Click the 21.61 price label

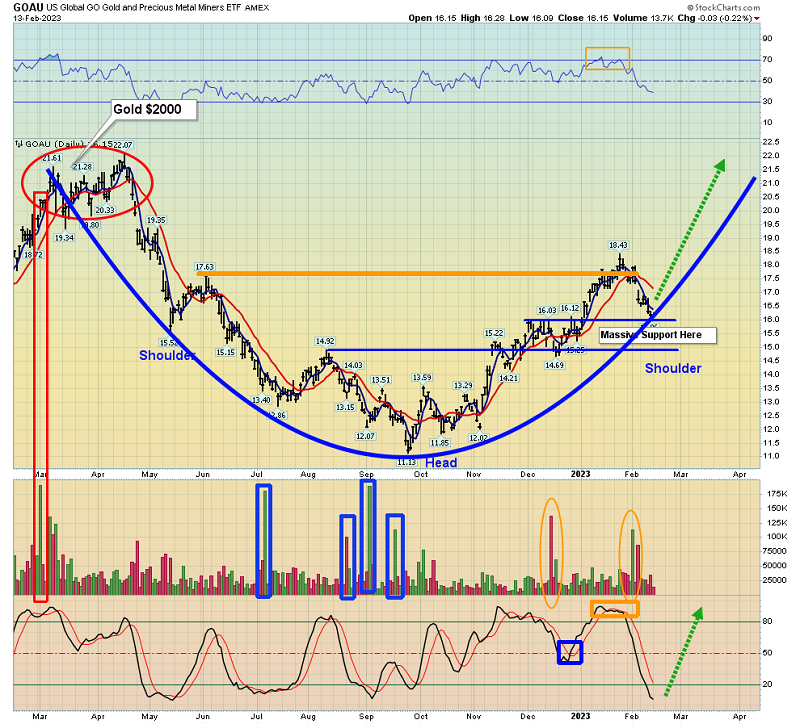click(x=52, y=158)
